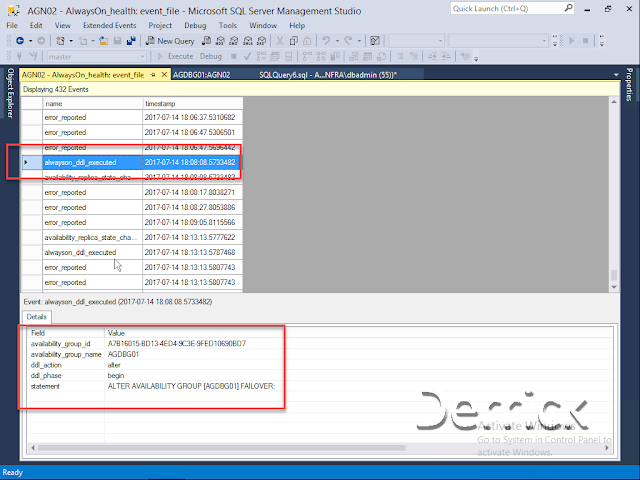Click the Activity Monitor toolbar icon
The width and height of the screenshot is (640, 480).
click(x=375, y=40)
